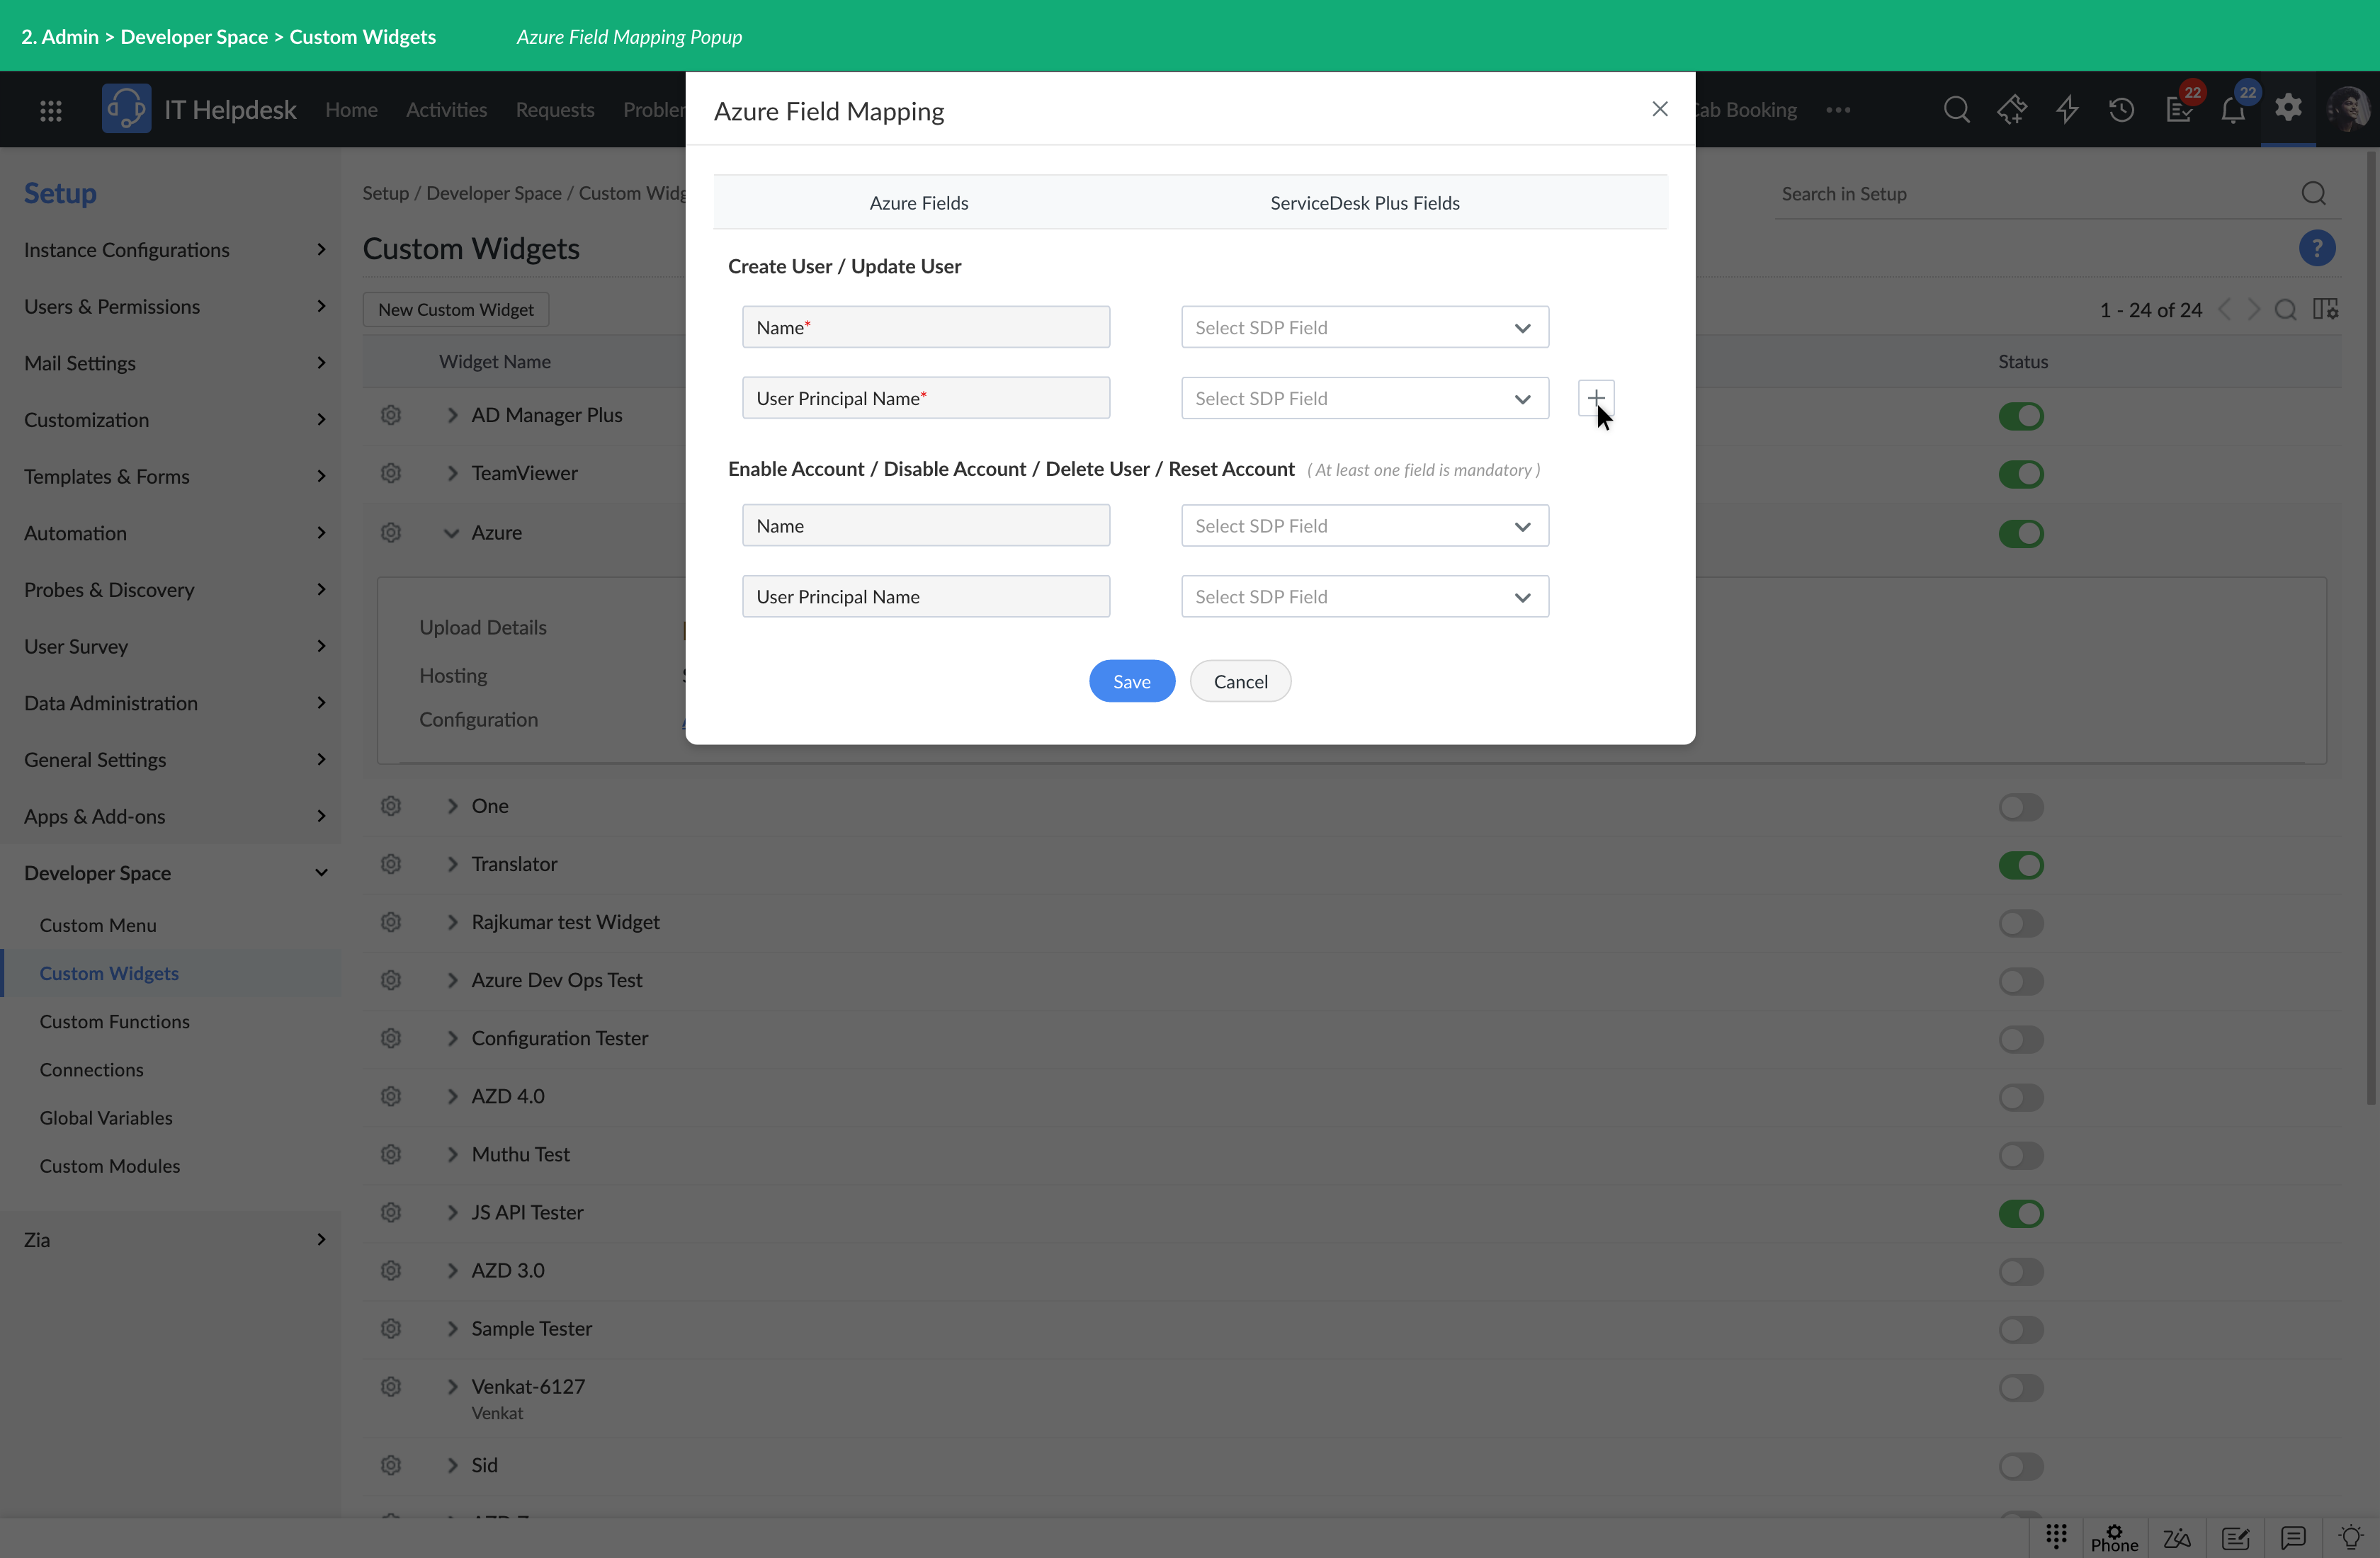This screenshot has width=2380, height=1558.
Task: Open the bottom bar dial pad grid icon
Action: 2056,1535
